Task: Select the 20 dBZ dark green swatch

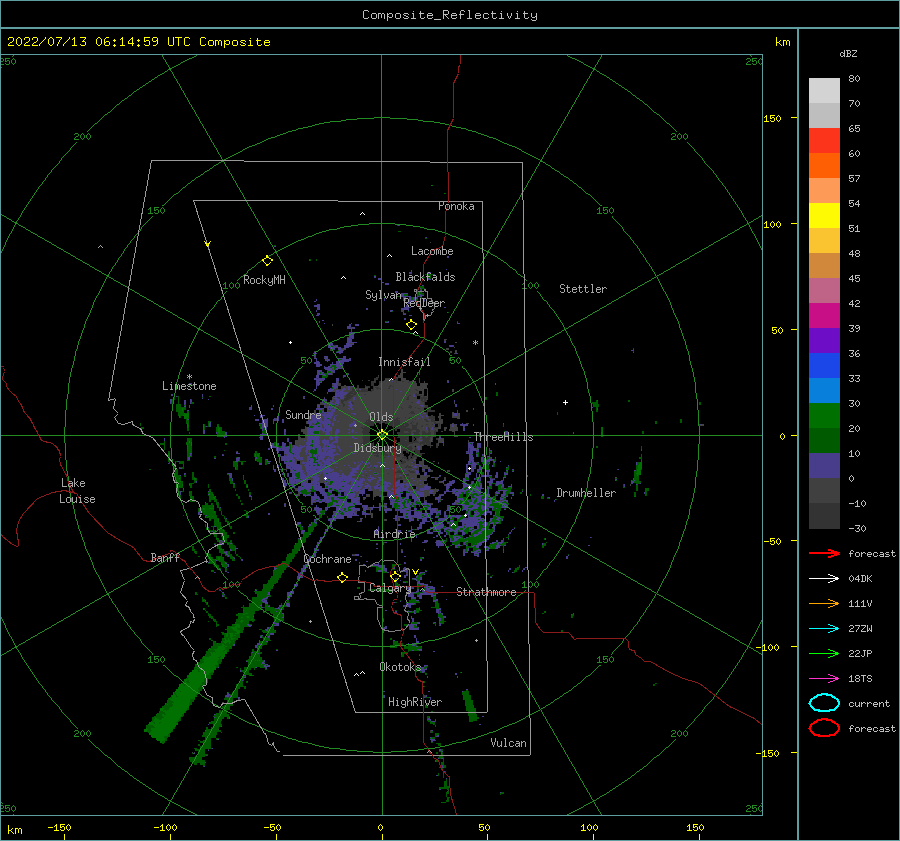Action: tap(824, 440)
